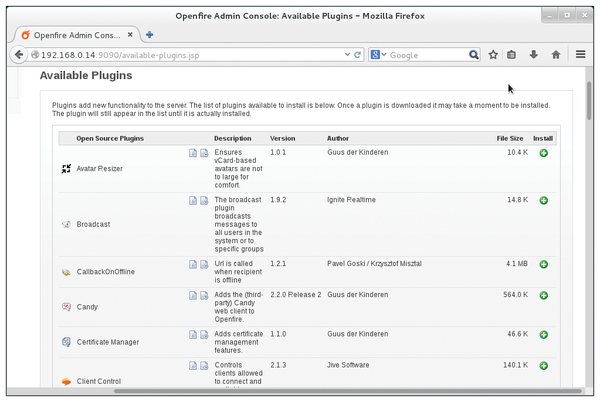Click the Available Plugins page heading
The height and width of the screenshot is (402, 600).
(x=86, y=75)
